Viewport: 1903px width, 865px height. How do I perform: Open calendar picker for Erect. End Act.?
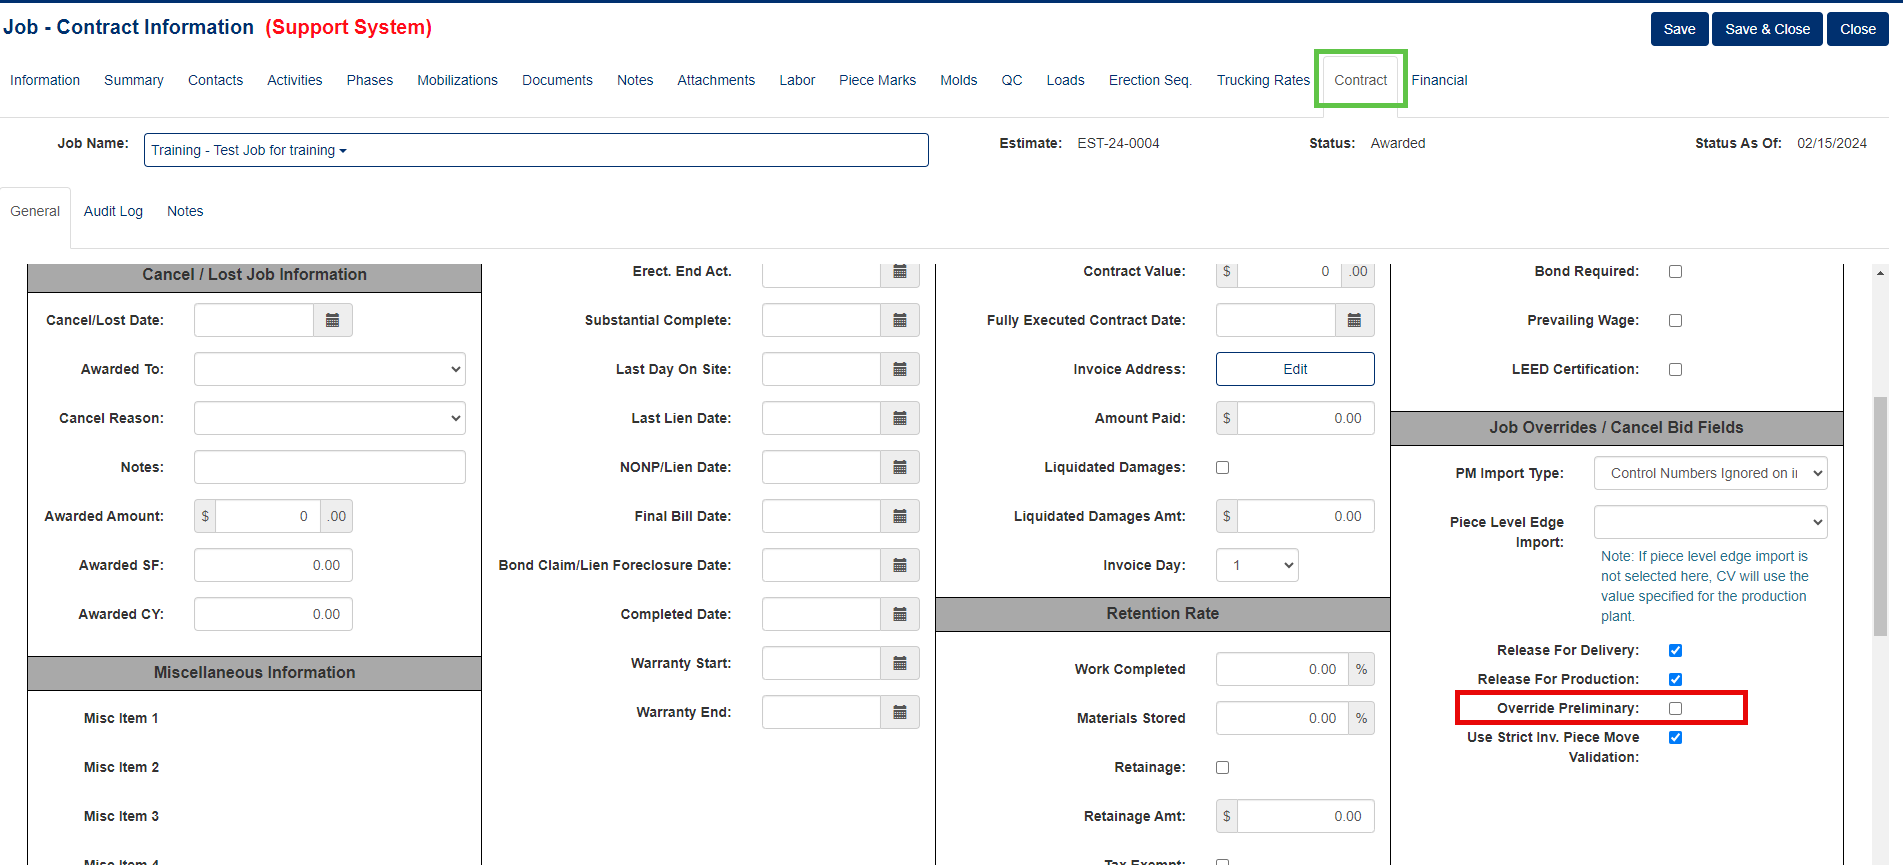(900, 272)
